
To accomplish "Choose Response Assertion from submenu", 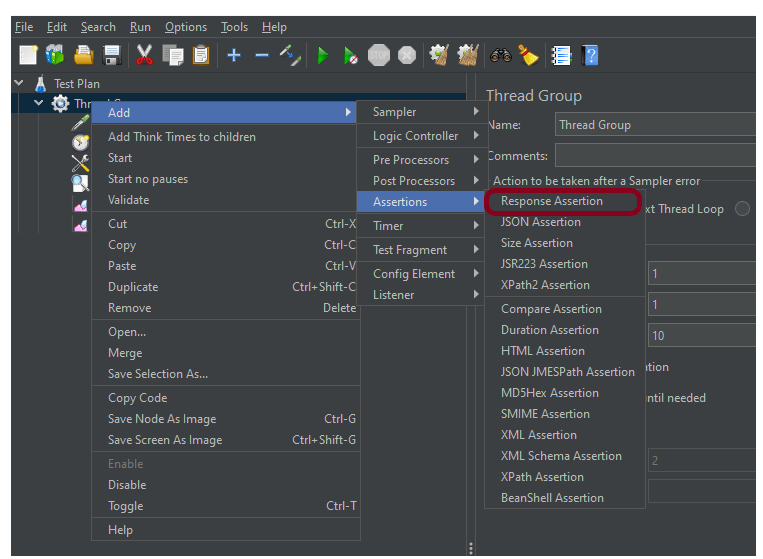I will click(x=552, y=201).
